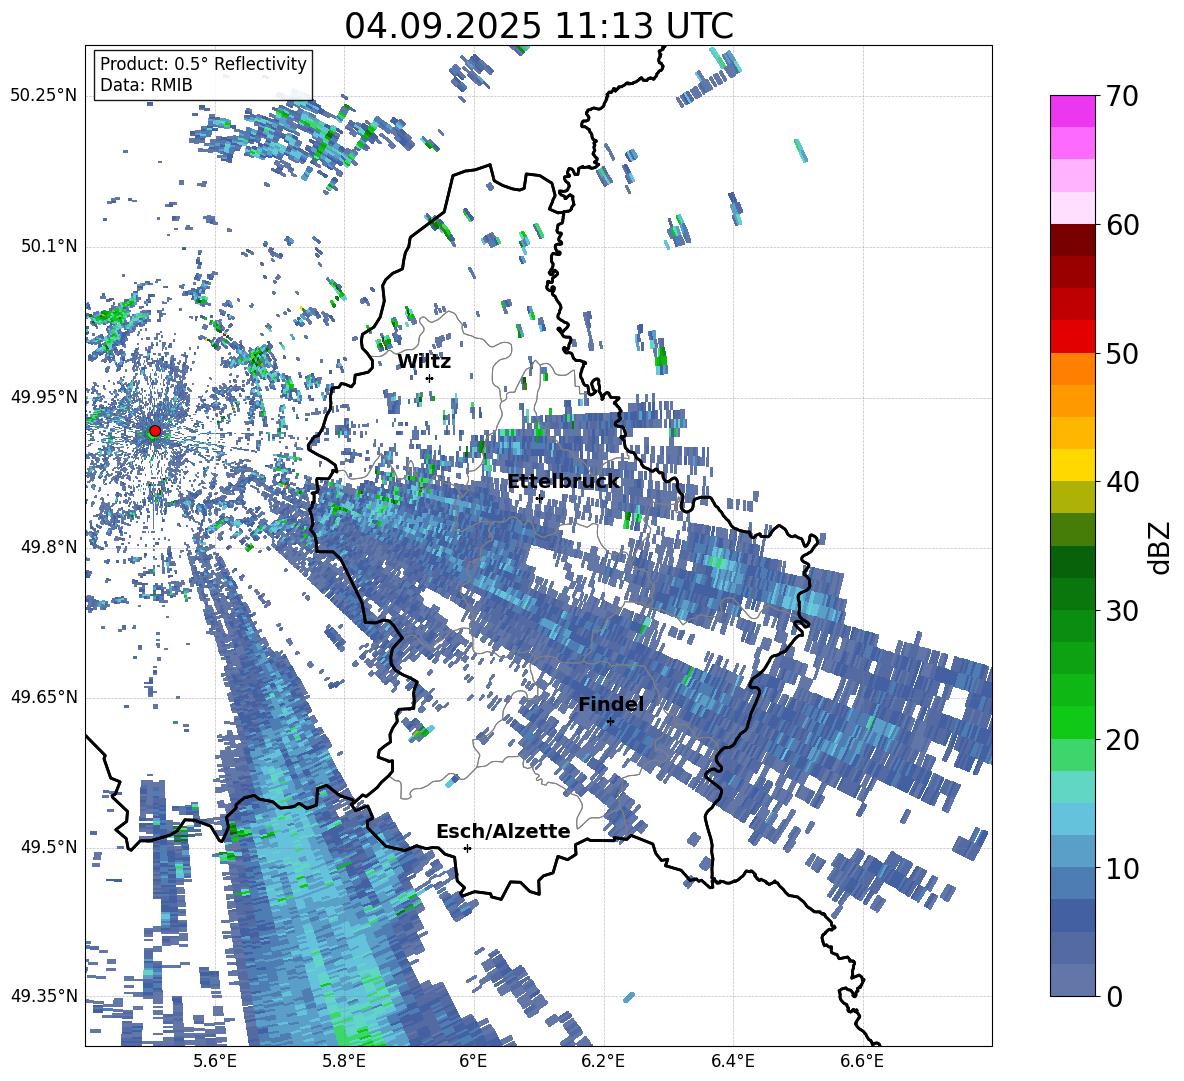This screenshot has width=1184, height=1081.
Task: Click the Wiltz city label
Action: click(424, 362)
